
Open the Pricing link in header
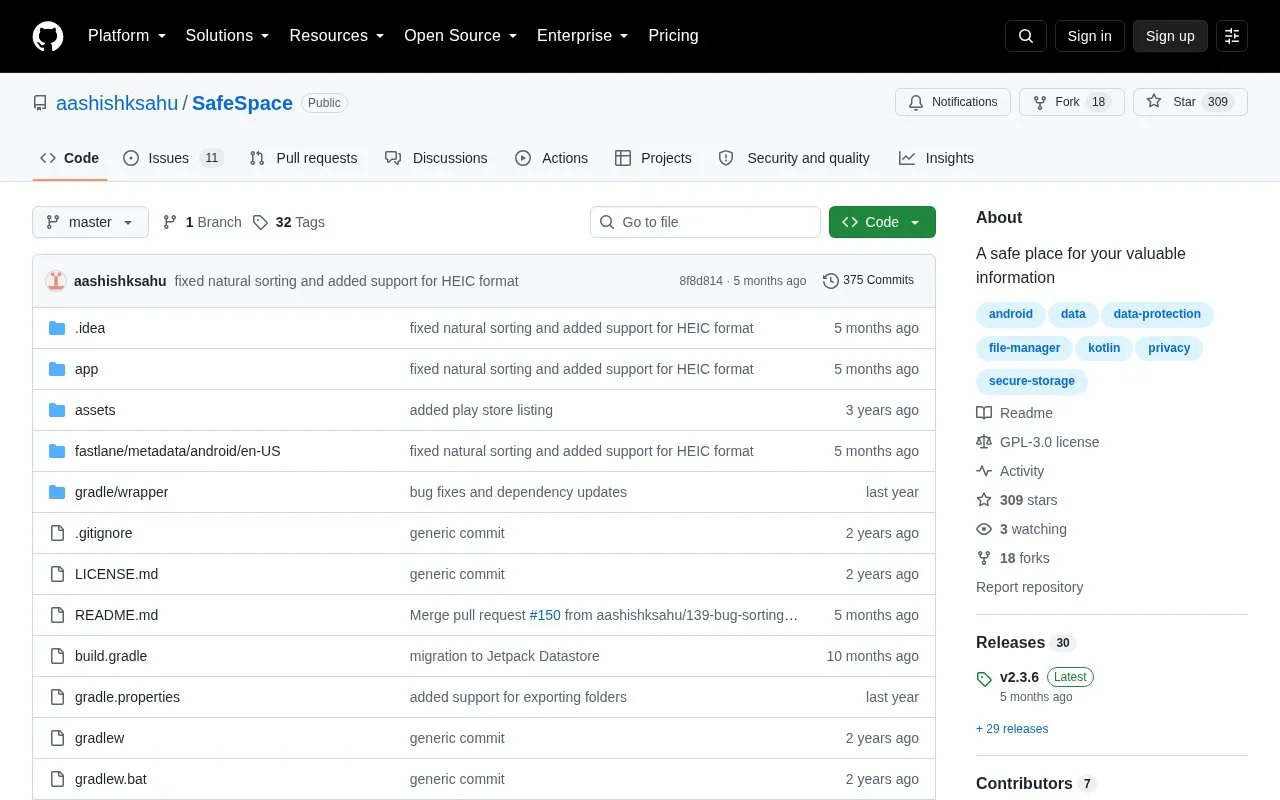click(673, 36)
